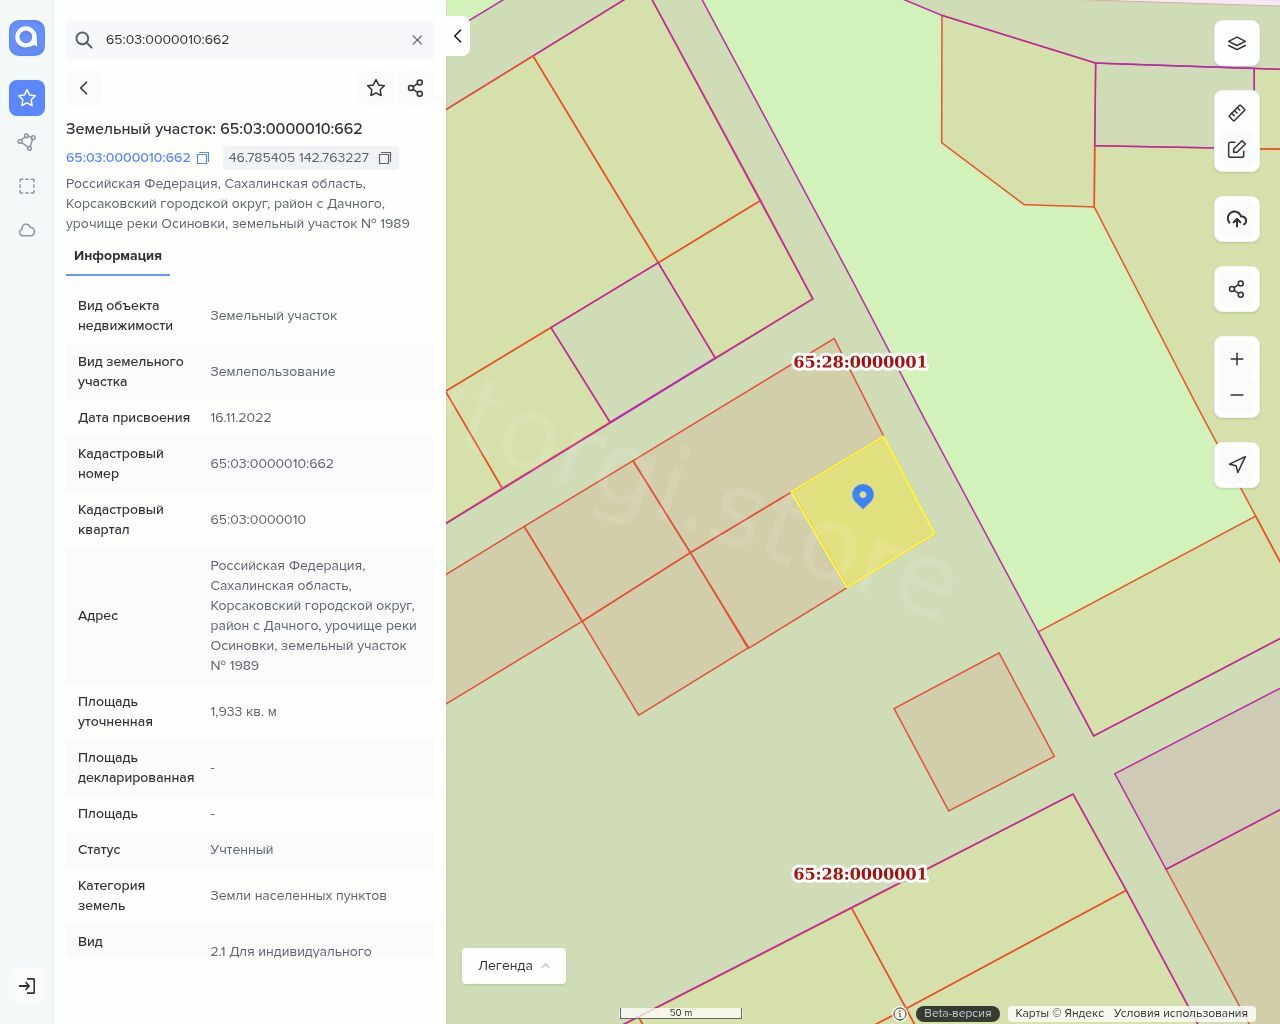Open the map layers panel
The height and width of the screenshot is (1024, 1280).
(1236, 44)
